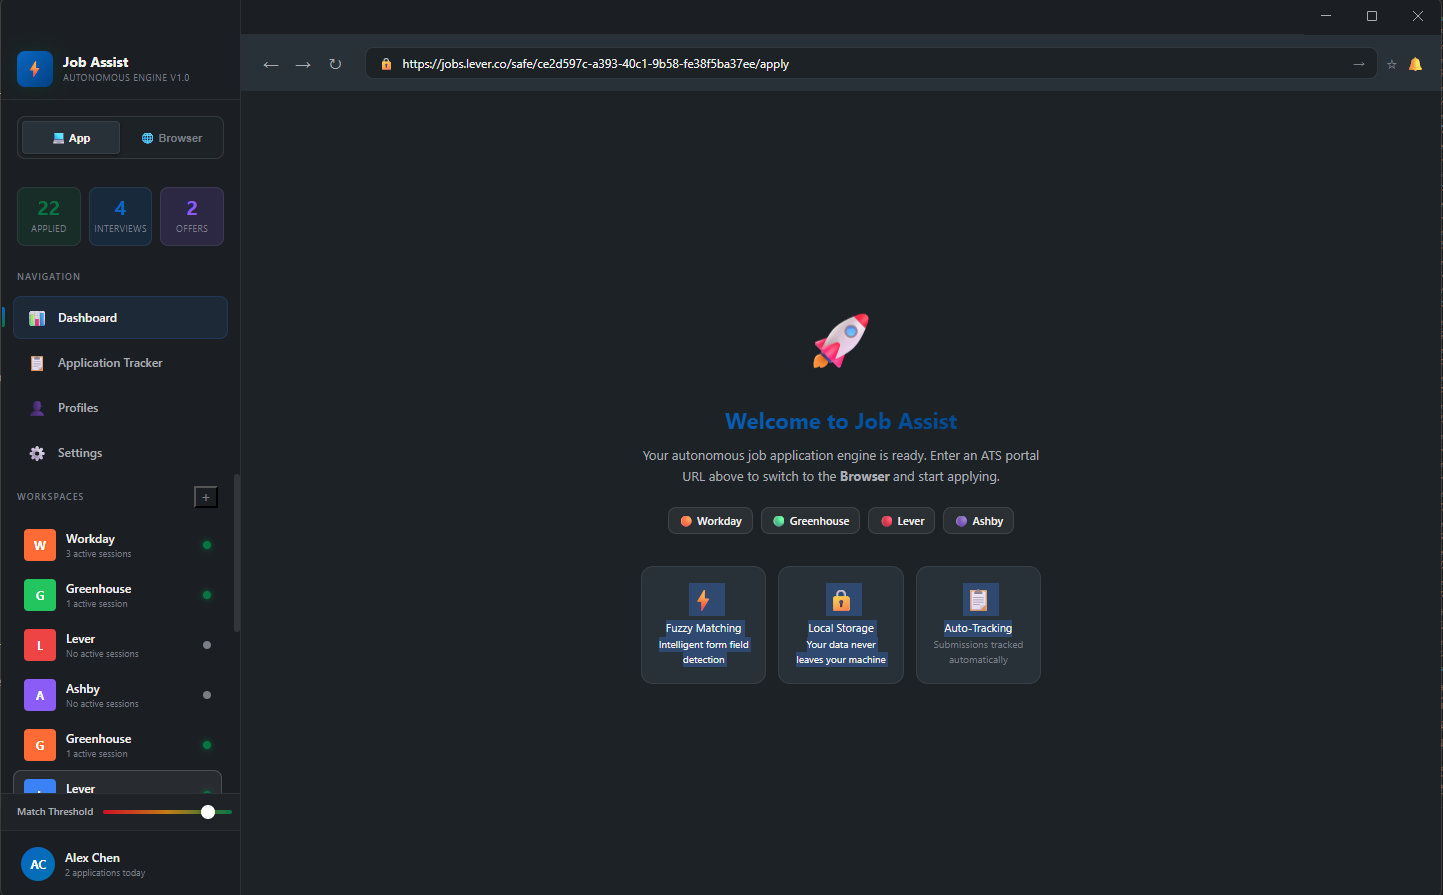Switch to the App tab

click(x=71, y=138)
